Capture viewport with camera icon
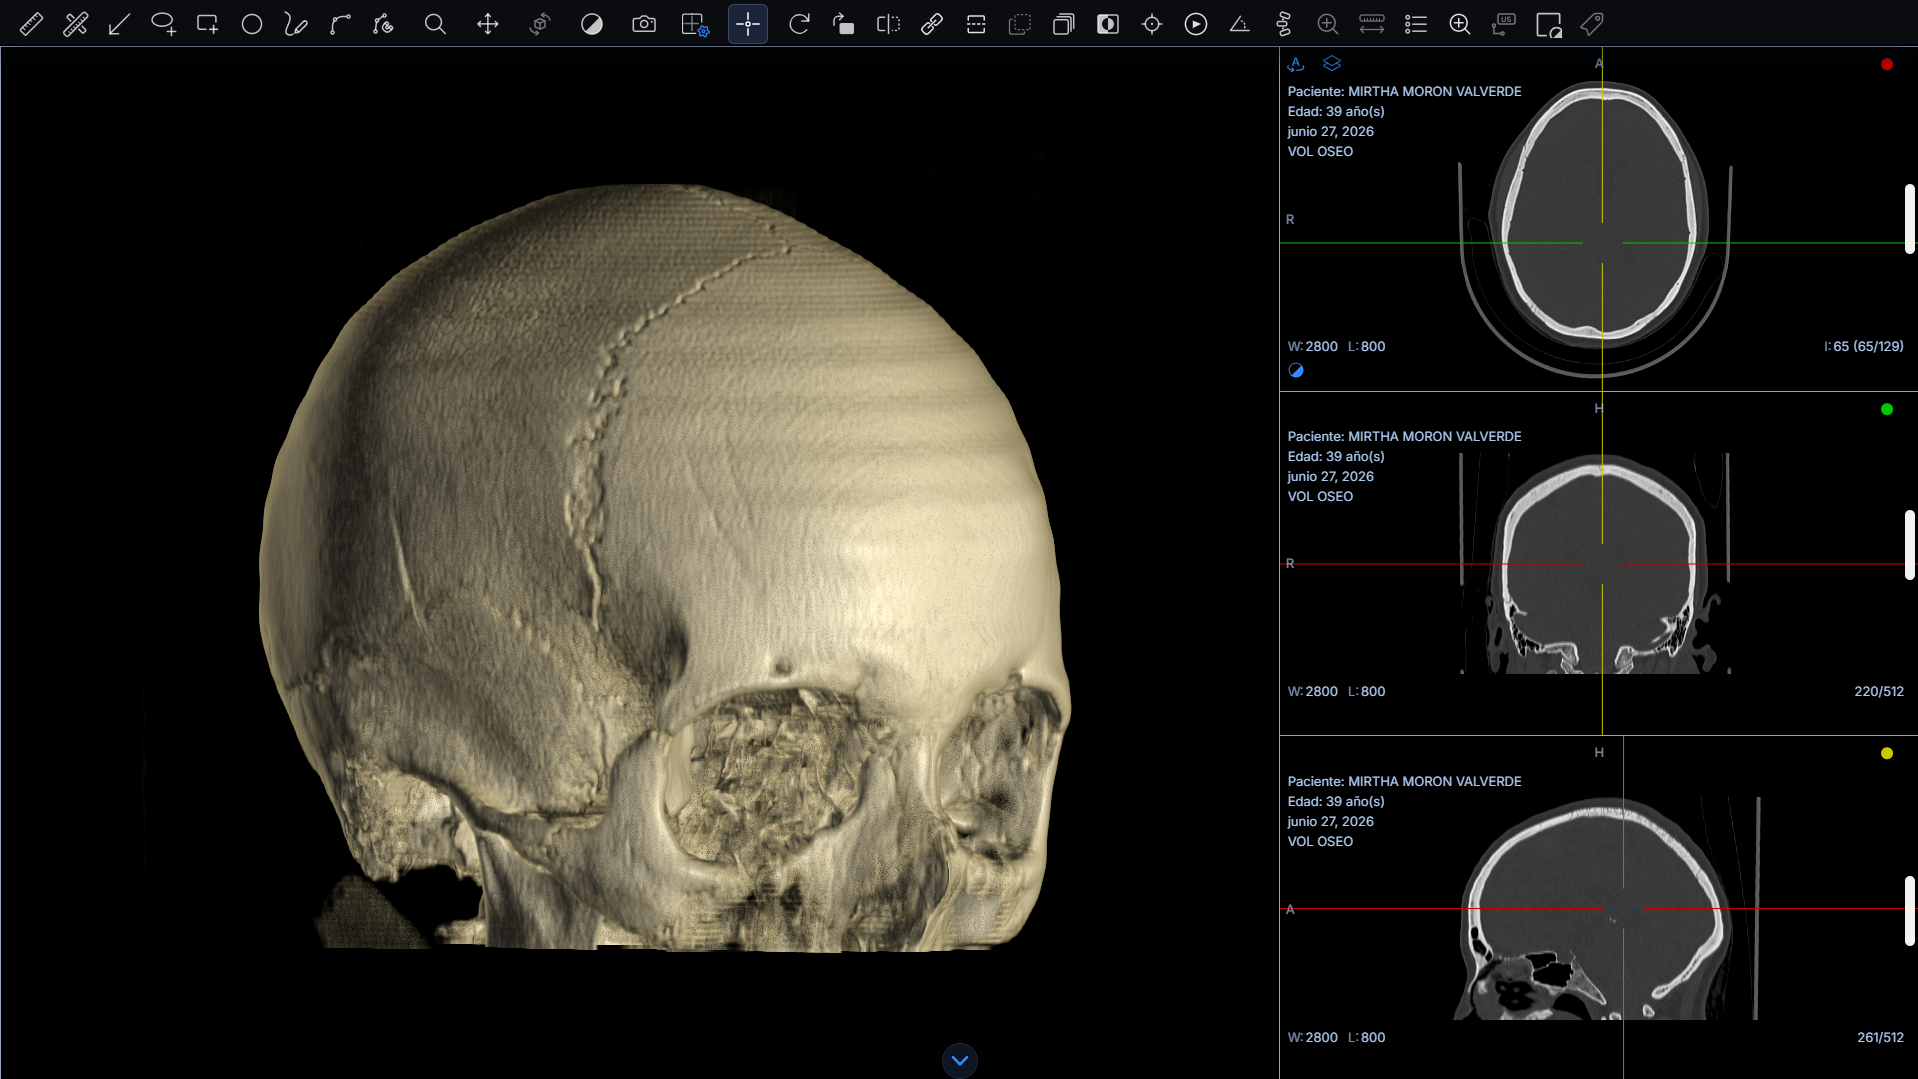 [644, 24]
